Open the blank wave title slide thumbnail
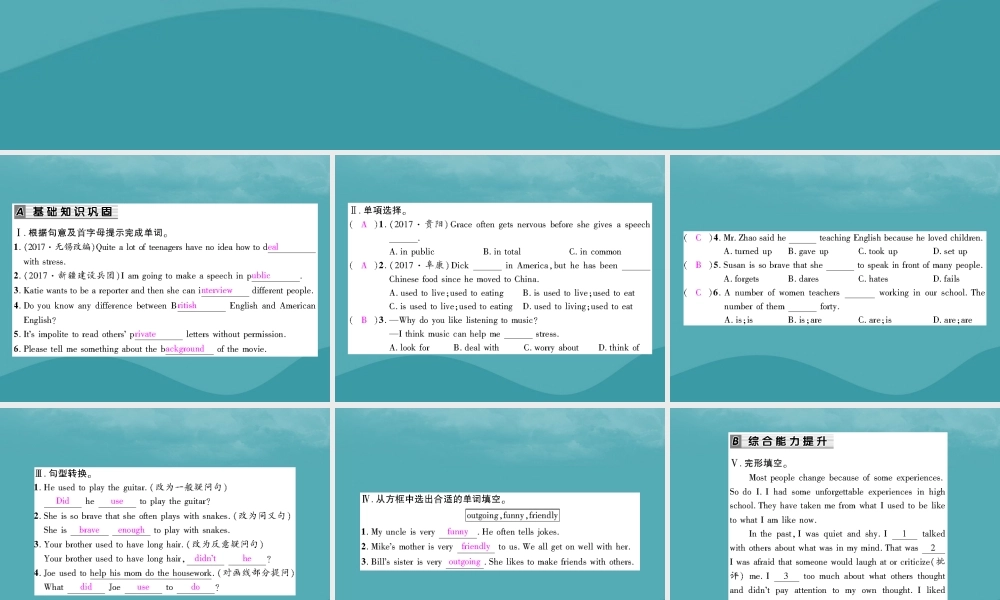 (x=500, y=75)
